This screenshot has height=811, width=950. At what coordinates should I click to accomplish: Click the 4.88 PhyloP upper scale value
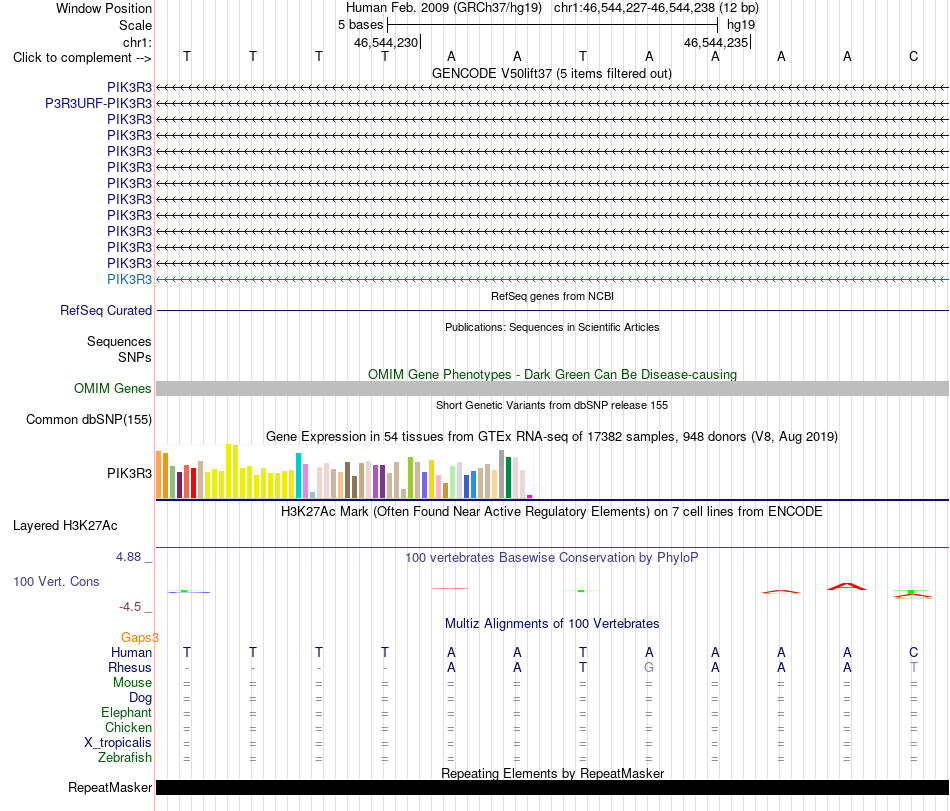point(128,557)
